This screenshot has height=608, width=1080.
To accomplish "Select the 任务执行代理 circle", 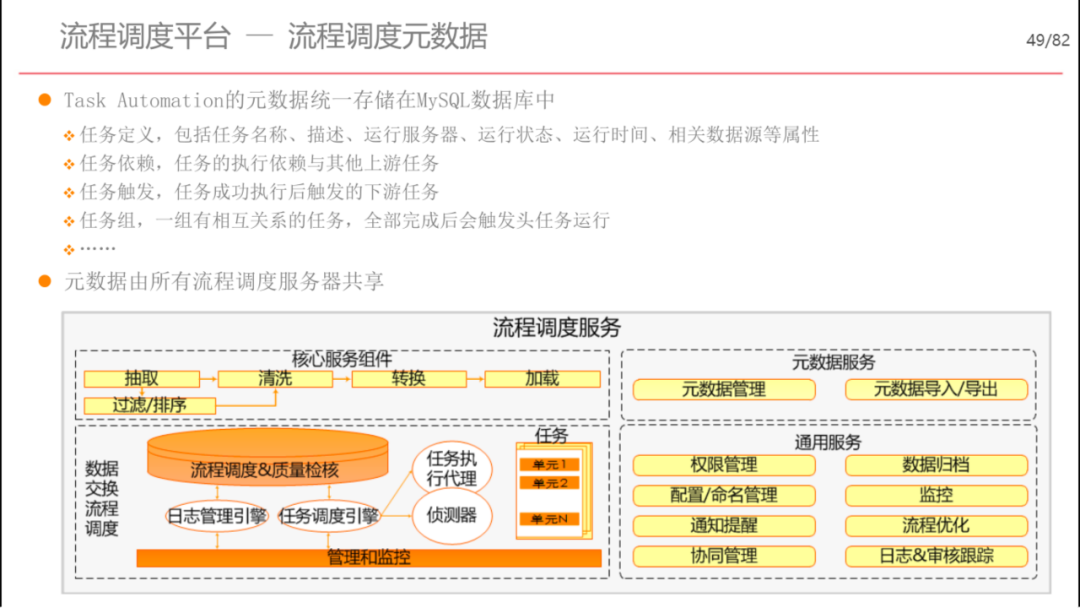I will [x=452, y=468].
